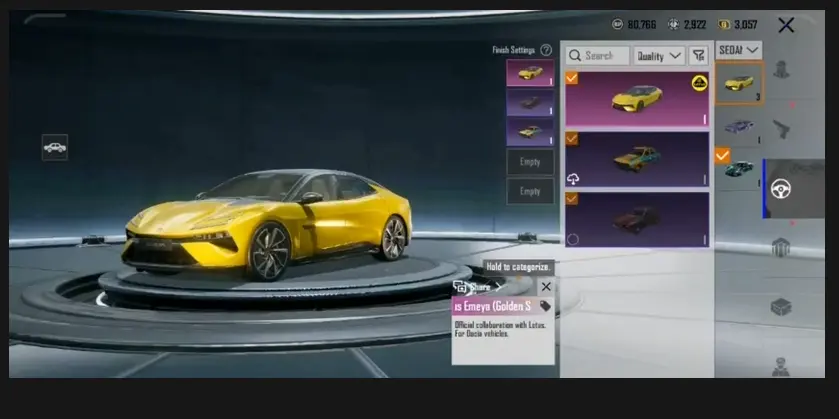Open the pistol weapons category
Screen dimensions: 839x419
click(781, 129)
